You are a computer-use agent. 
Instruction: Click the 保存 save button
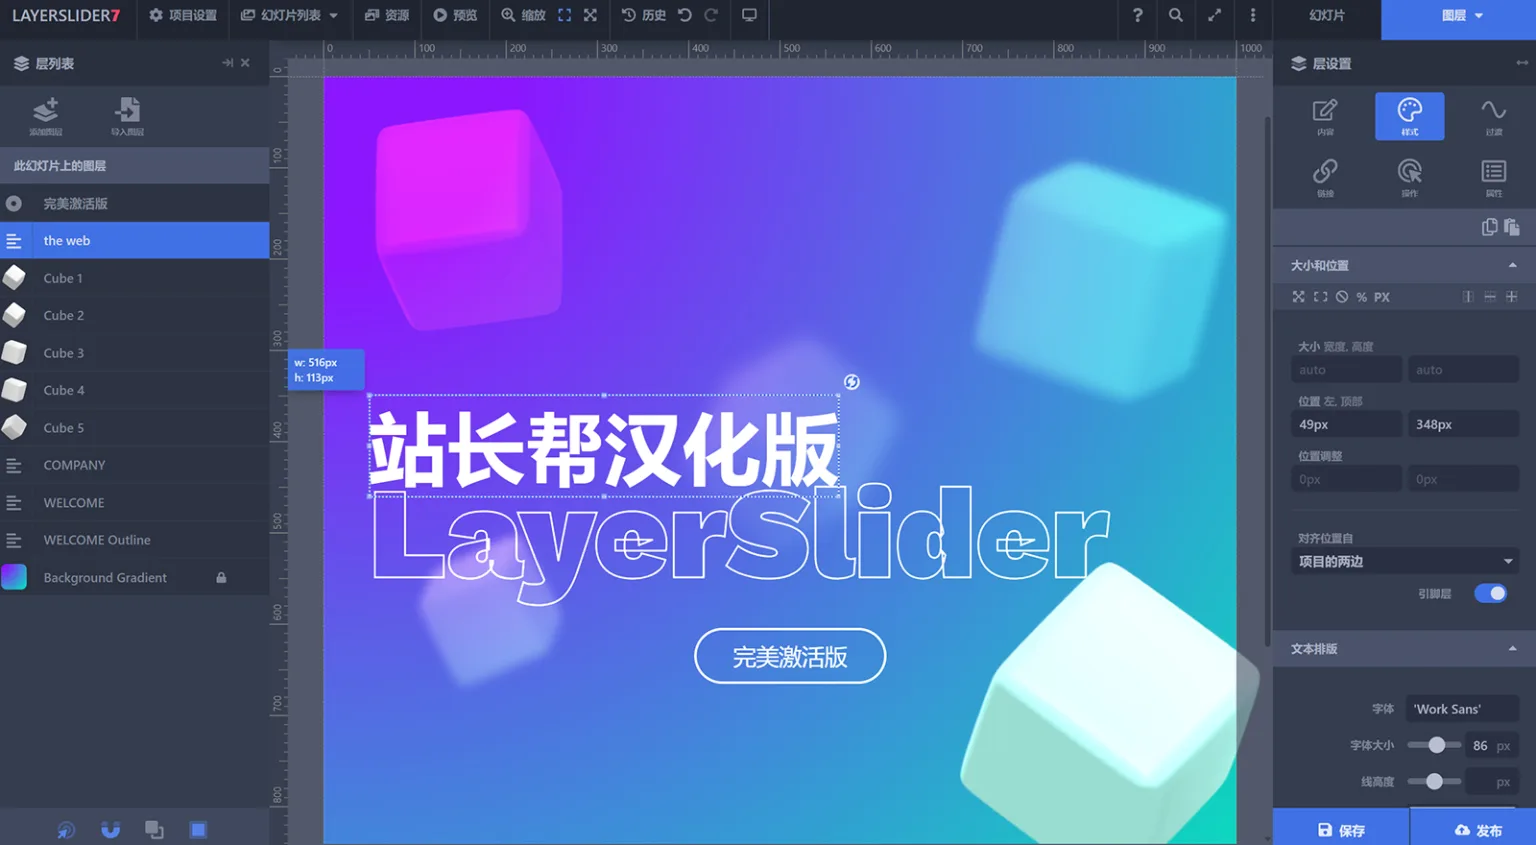1341,829
